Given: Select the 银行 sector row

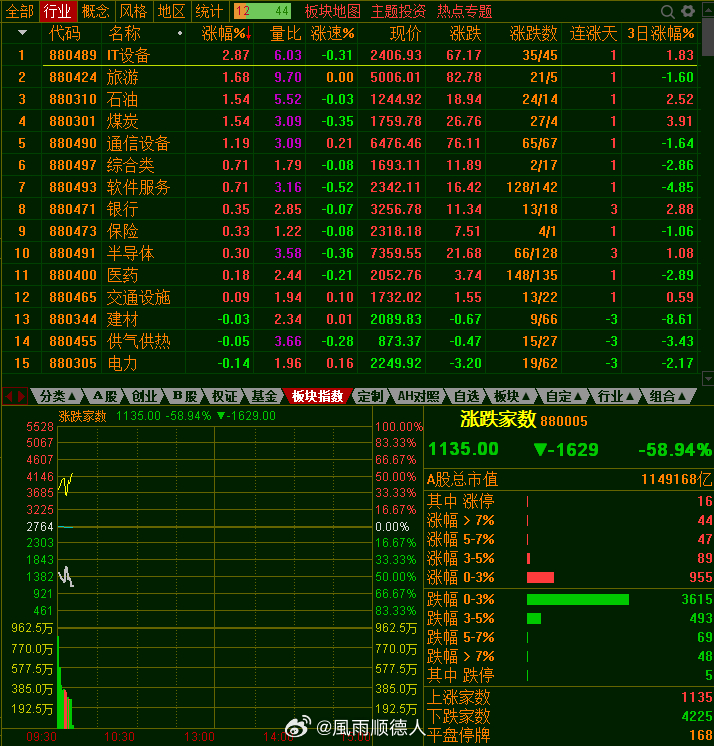Looking at the screenshot, I should pyautogui.click(x=350, y=209).
